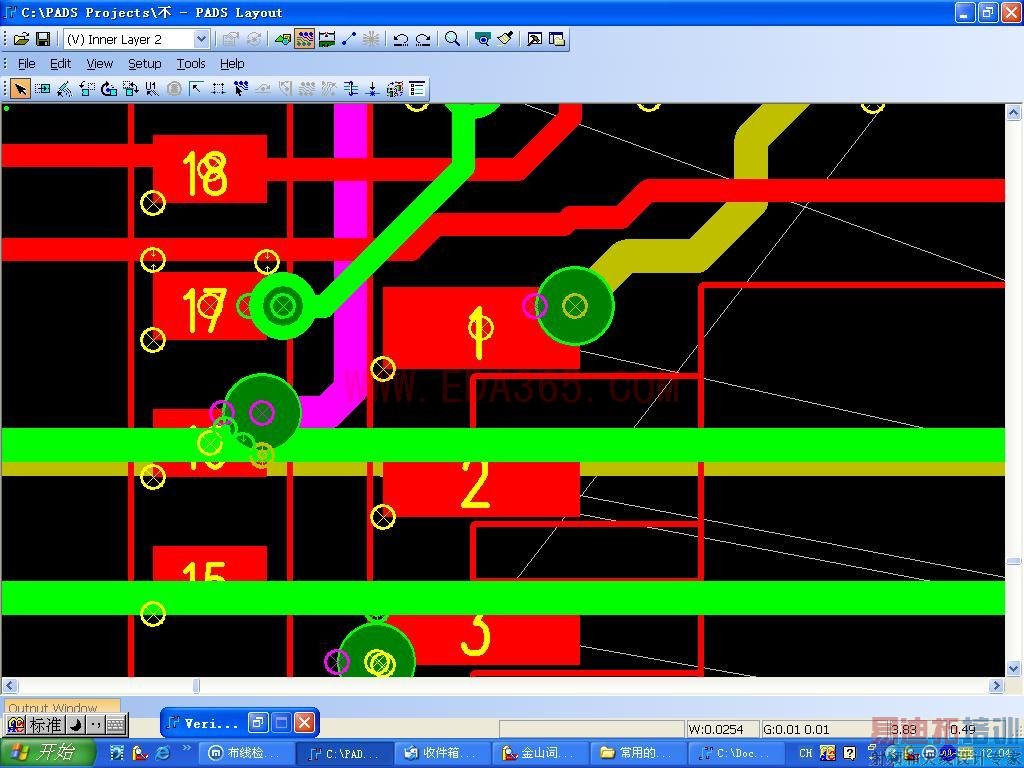Open the Inner Layer 2 layer dropdown
This screenshot has height=768, width=1024.
pos(201,39)
